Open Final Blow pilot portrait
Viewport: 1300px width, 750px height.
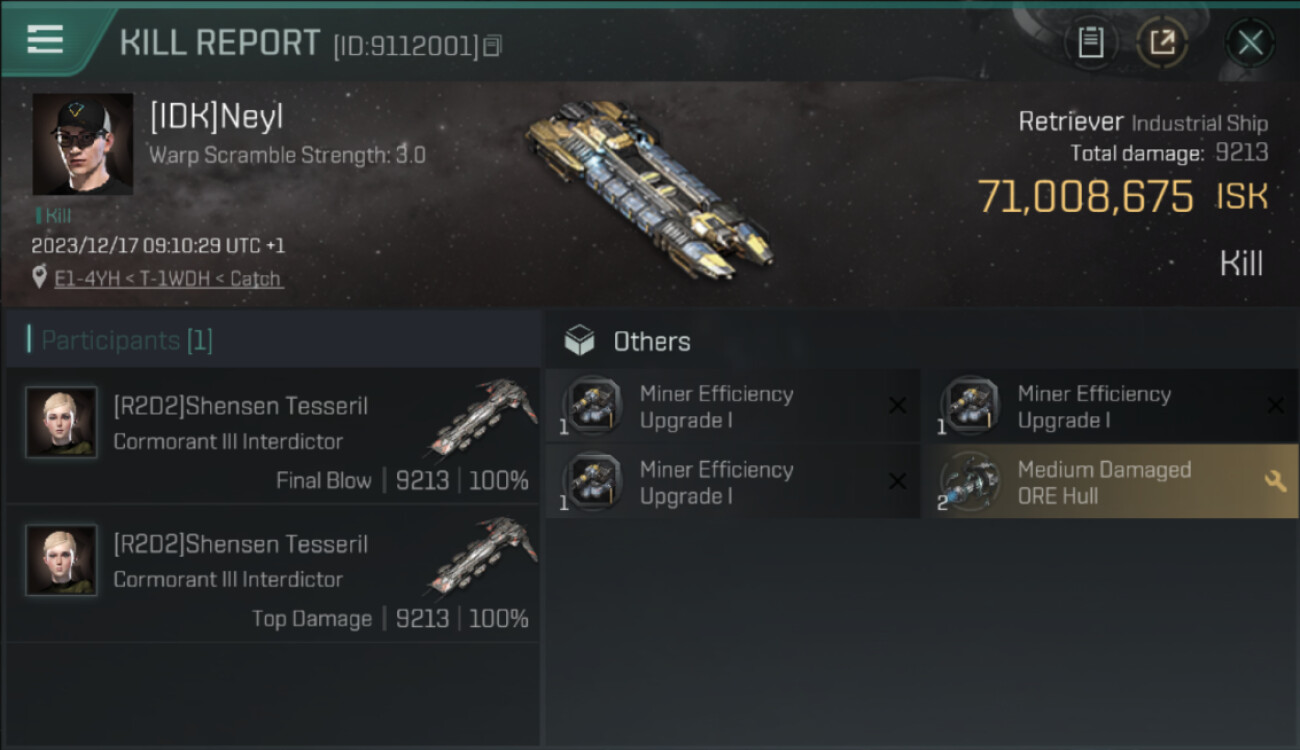pyautogui.click(x=62, y=422)
